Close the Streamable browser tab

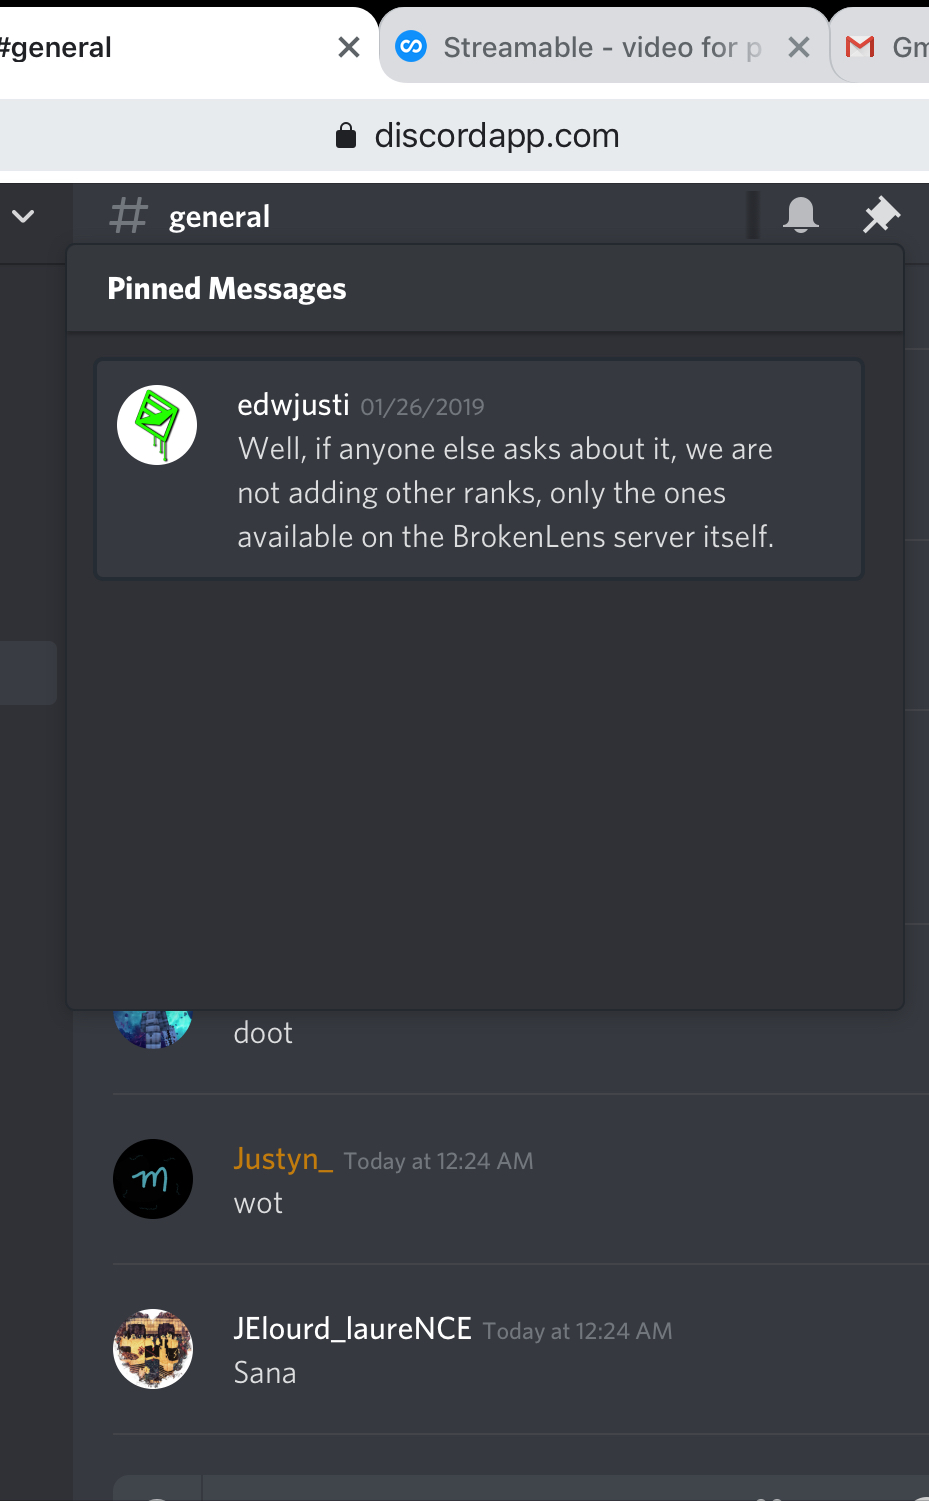point(799,47)
